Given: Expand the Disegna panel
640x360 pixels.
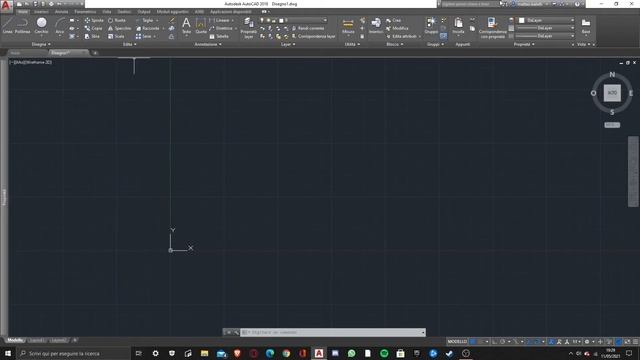Looking at the screenshot, I should [x=41, y=44].
